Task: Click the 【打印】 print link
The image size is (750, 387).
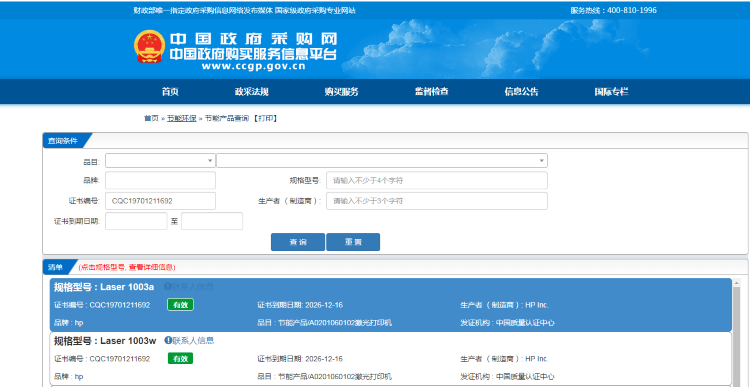Action: (x=265, y=119)
